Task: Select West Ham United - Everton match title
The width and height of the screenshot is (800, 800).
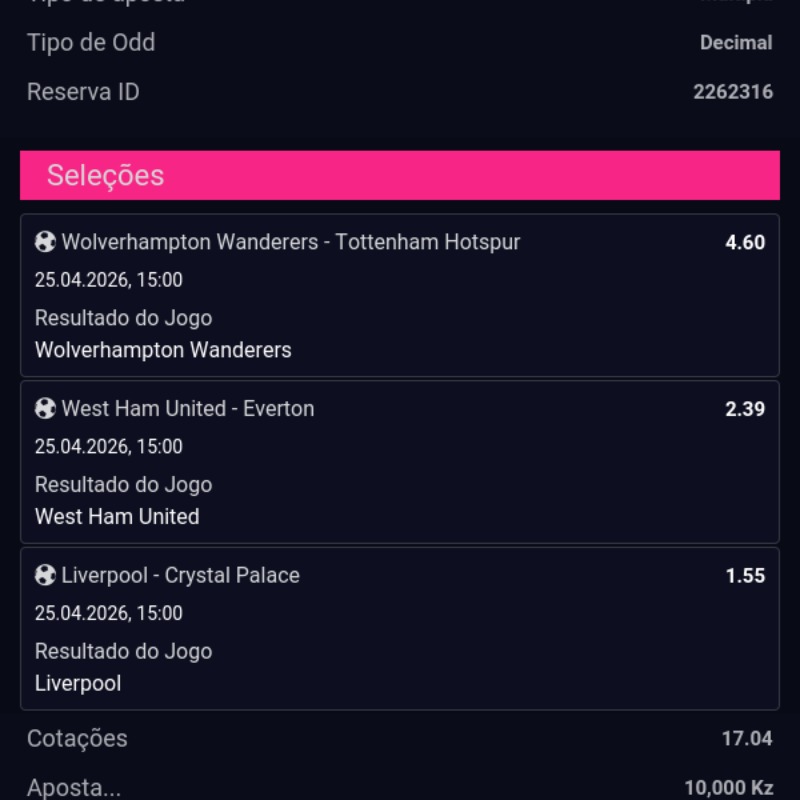Action: pos(188,408)
